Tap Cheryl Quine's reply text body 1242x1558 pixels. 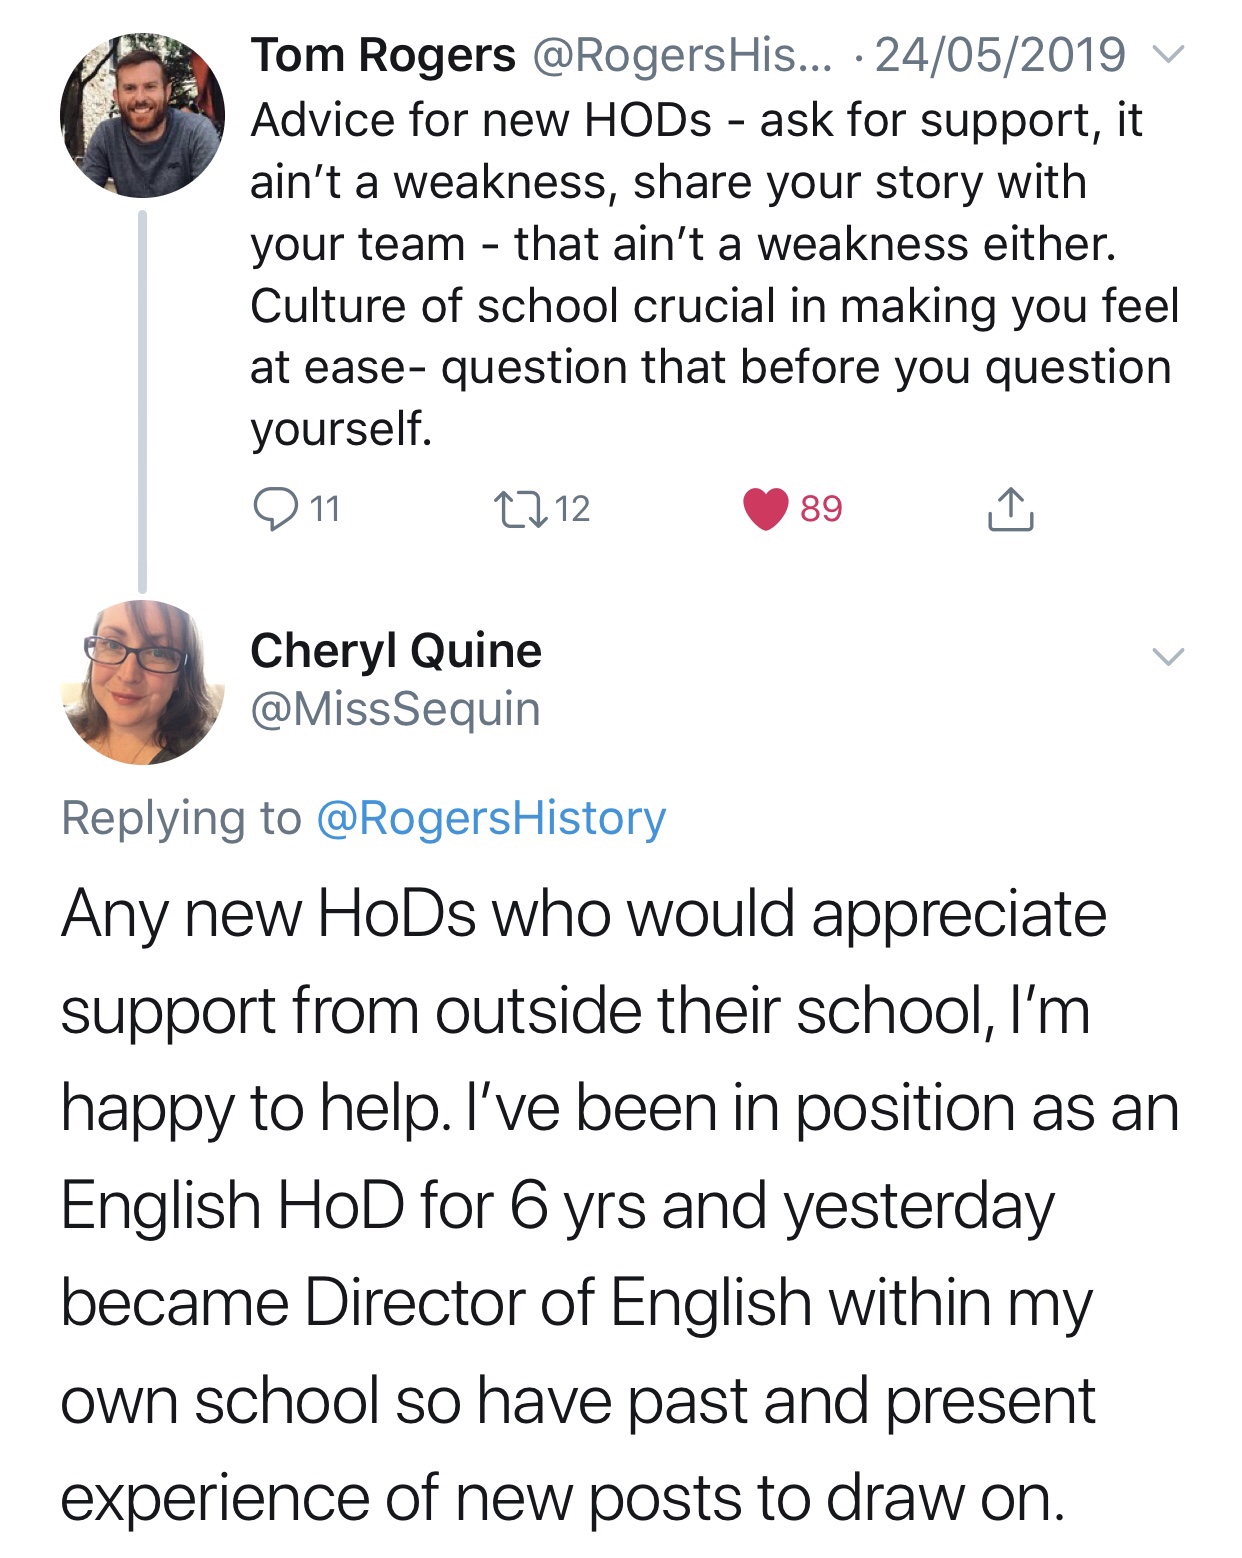[x=620, y=1205]
